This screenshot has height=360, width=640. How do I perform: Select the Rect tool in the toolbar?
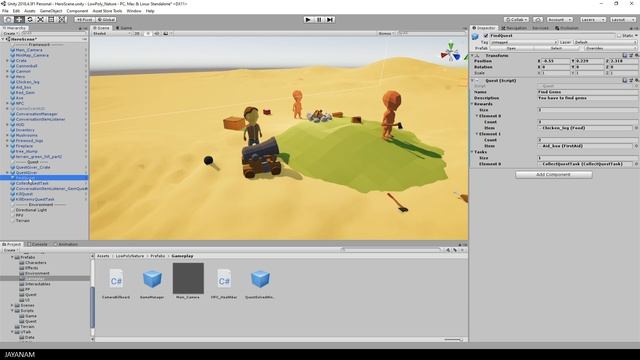coord(51,20)
